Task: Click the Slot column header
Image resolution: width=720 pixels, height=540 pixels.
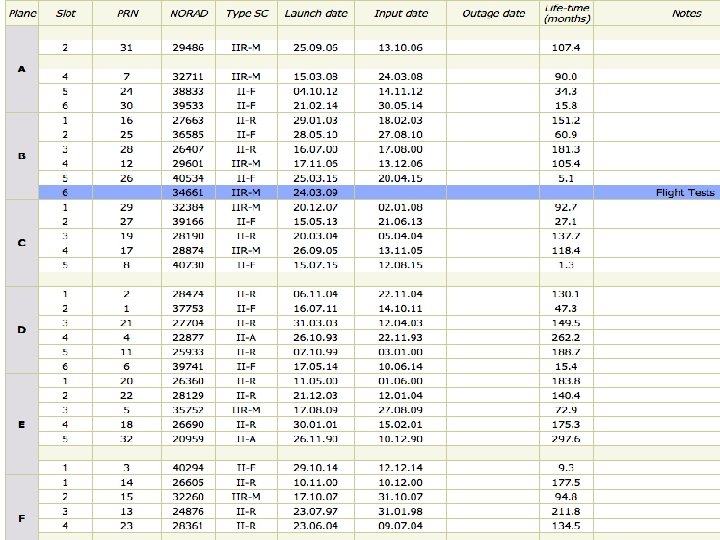Action: tap(65, 13)
